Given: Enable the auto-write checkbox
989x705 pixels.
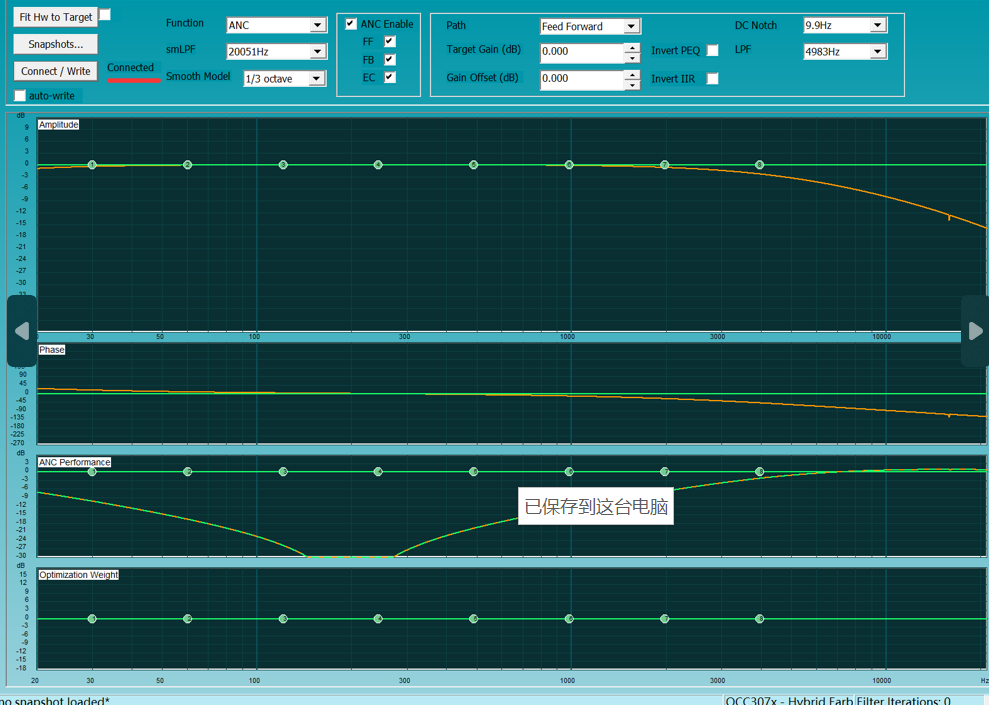Looking at the screenshot, I should click(x=20, y=96).
